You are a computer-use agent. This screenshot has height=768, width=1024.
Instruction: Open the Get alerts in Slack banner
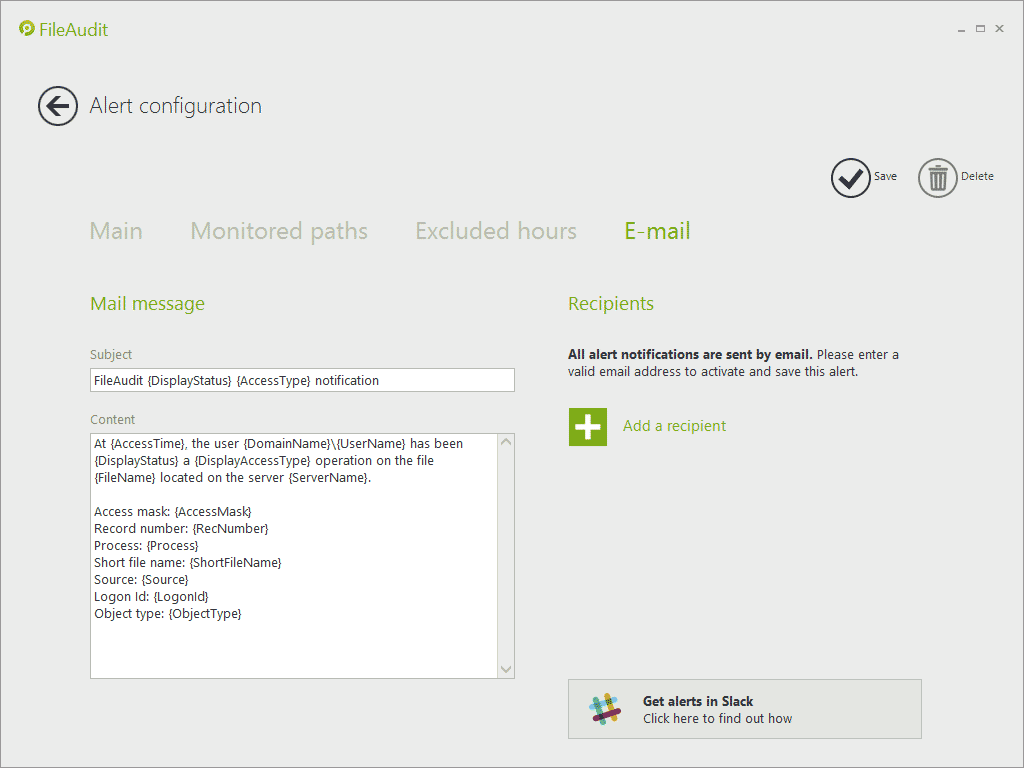[x=744, y=709]
